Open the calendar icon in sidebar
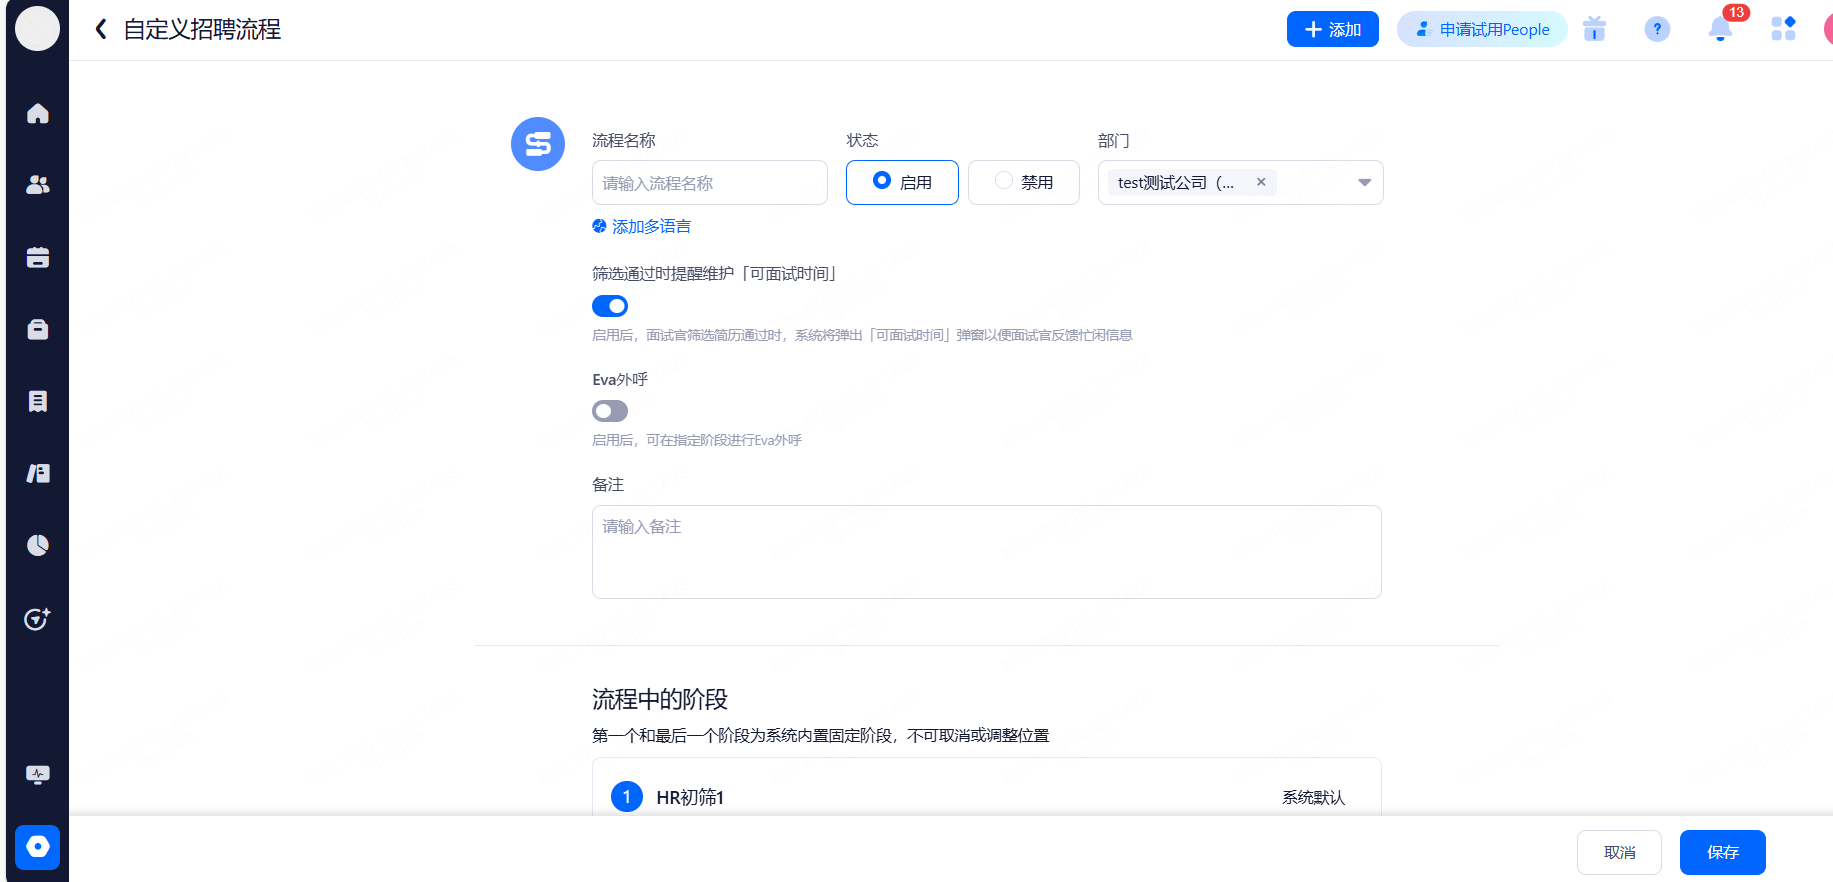This screenshot has height=882, width=1833. click(38, 257)
